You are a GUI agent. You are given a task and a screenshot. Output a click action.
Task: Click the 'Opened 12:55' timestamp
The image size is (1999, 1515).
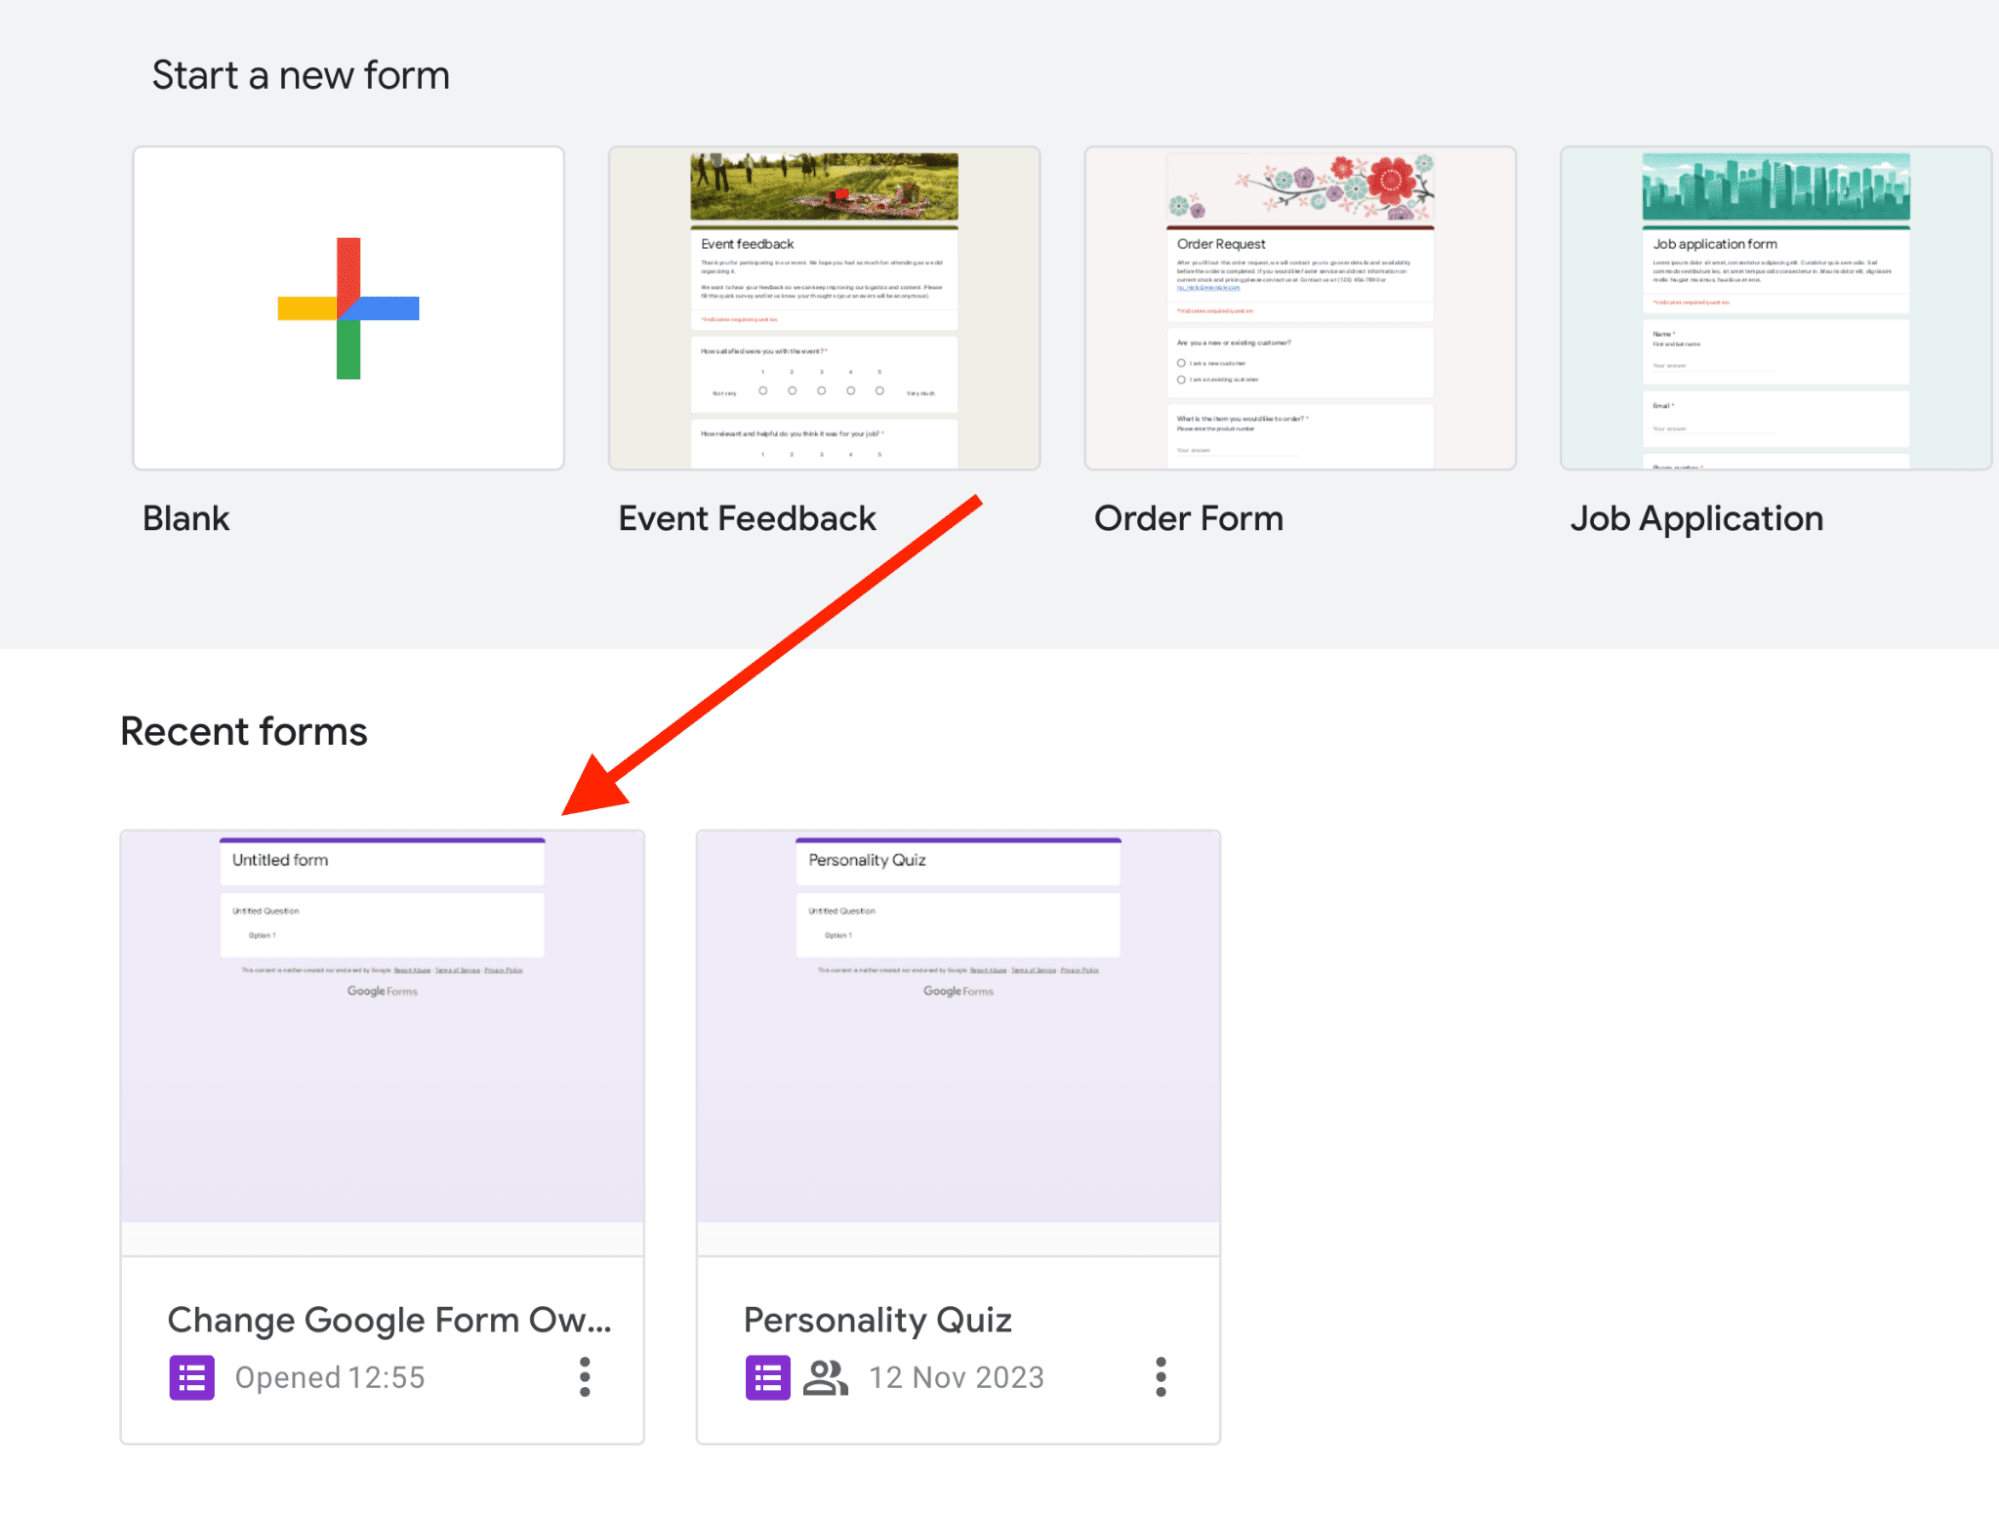(x=330, y=1377)
